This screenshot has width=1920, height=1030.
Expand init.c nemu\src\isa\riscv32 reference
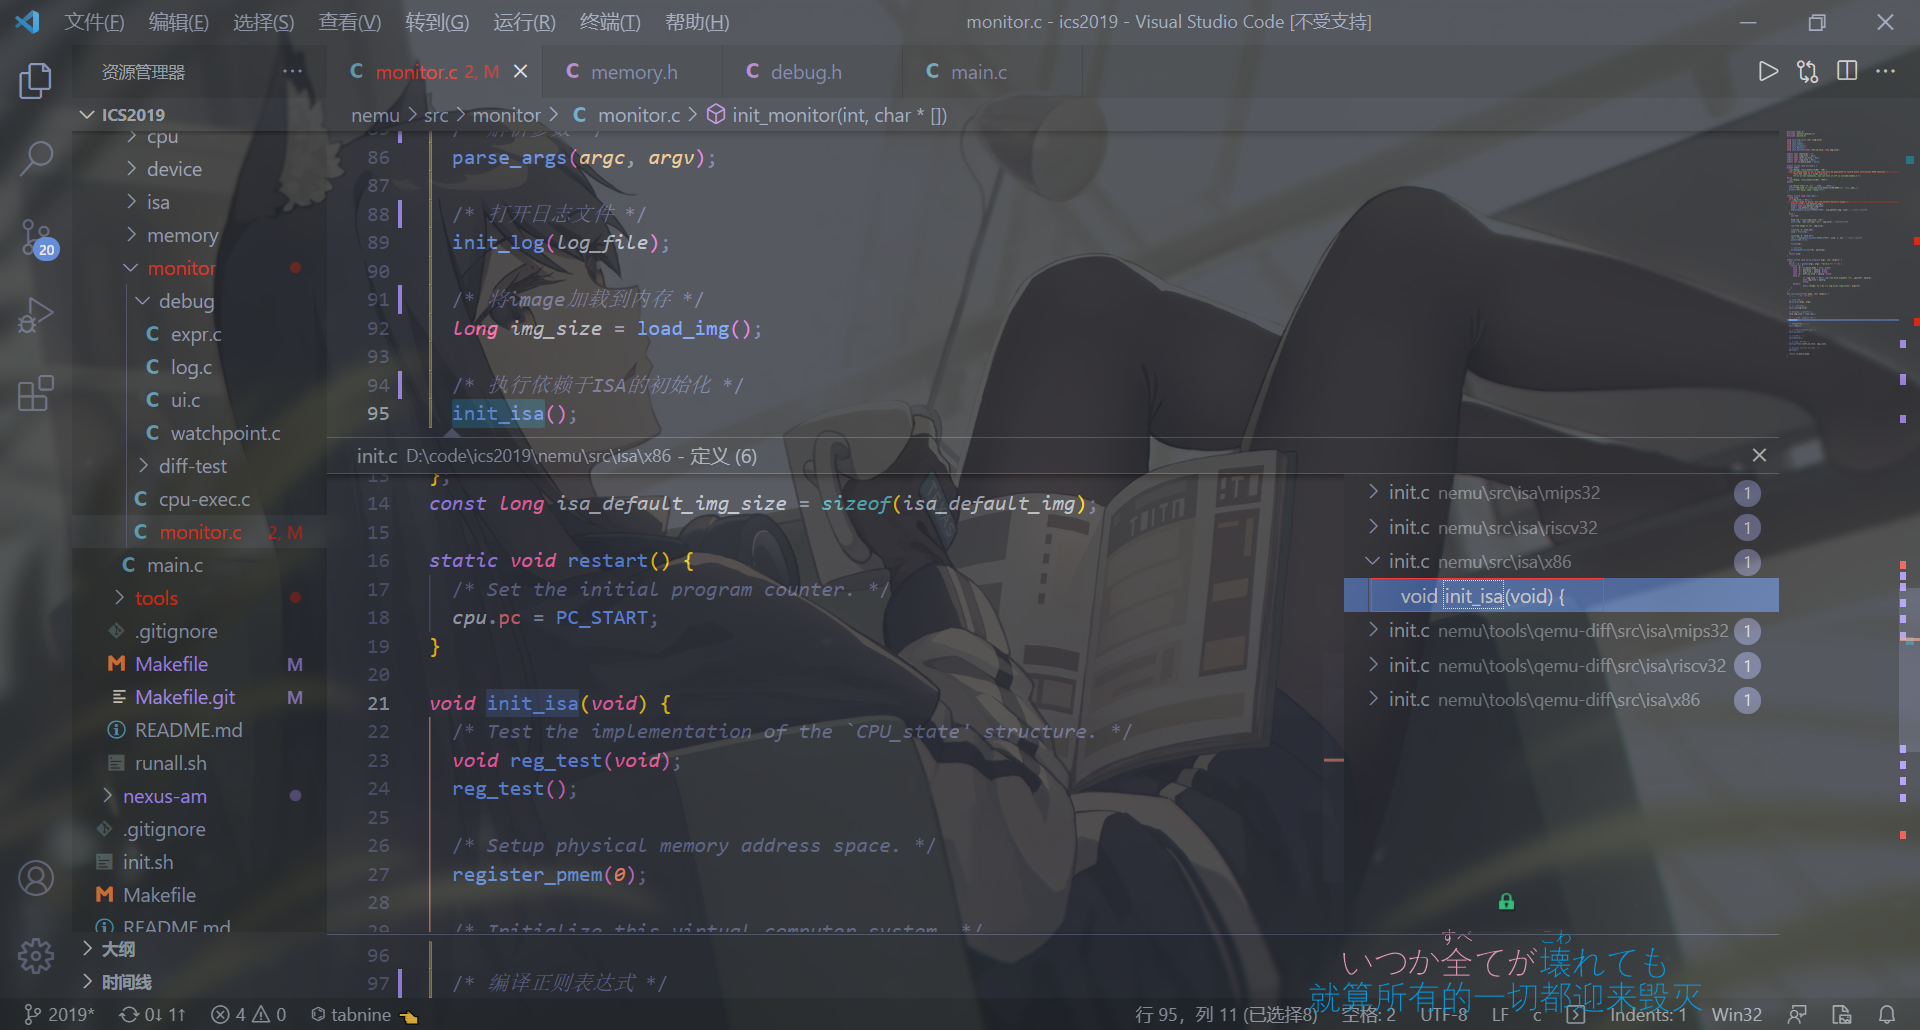pyautogui.click(x=1561, y=527)
